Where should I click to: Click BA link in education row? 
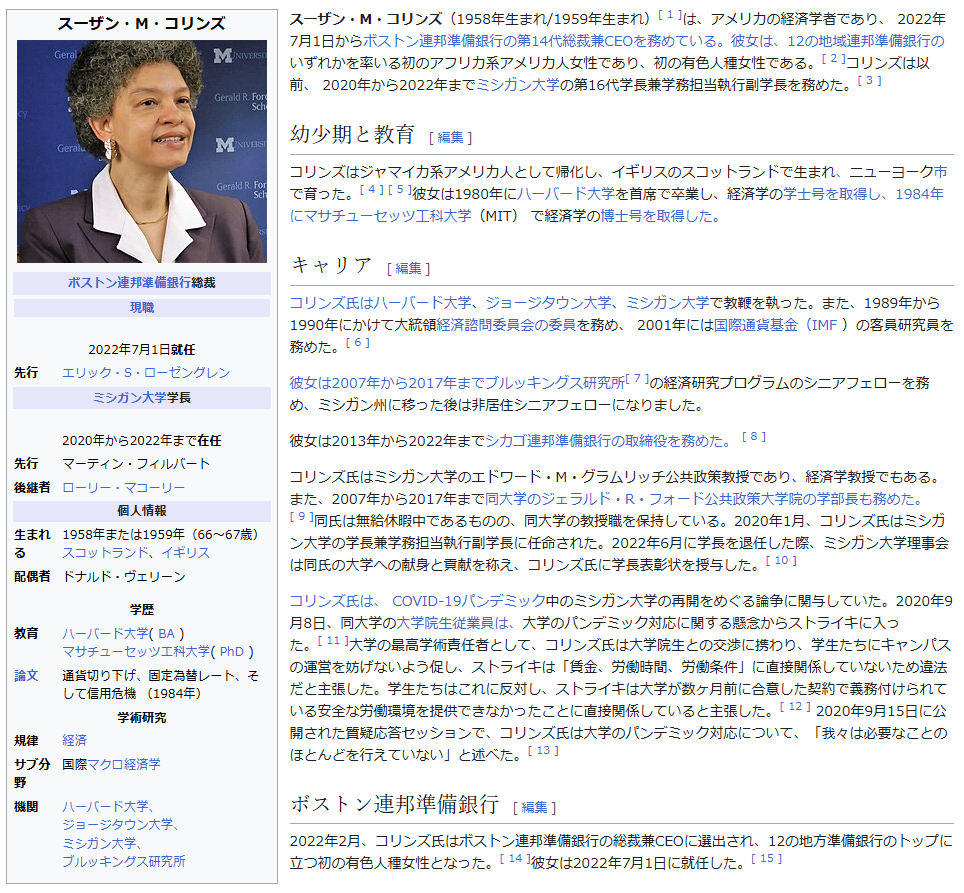[x=167, y=634]
